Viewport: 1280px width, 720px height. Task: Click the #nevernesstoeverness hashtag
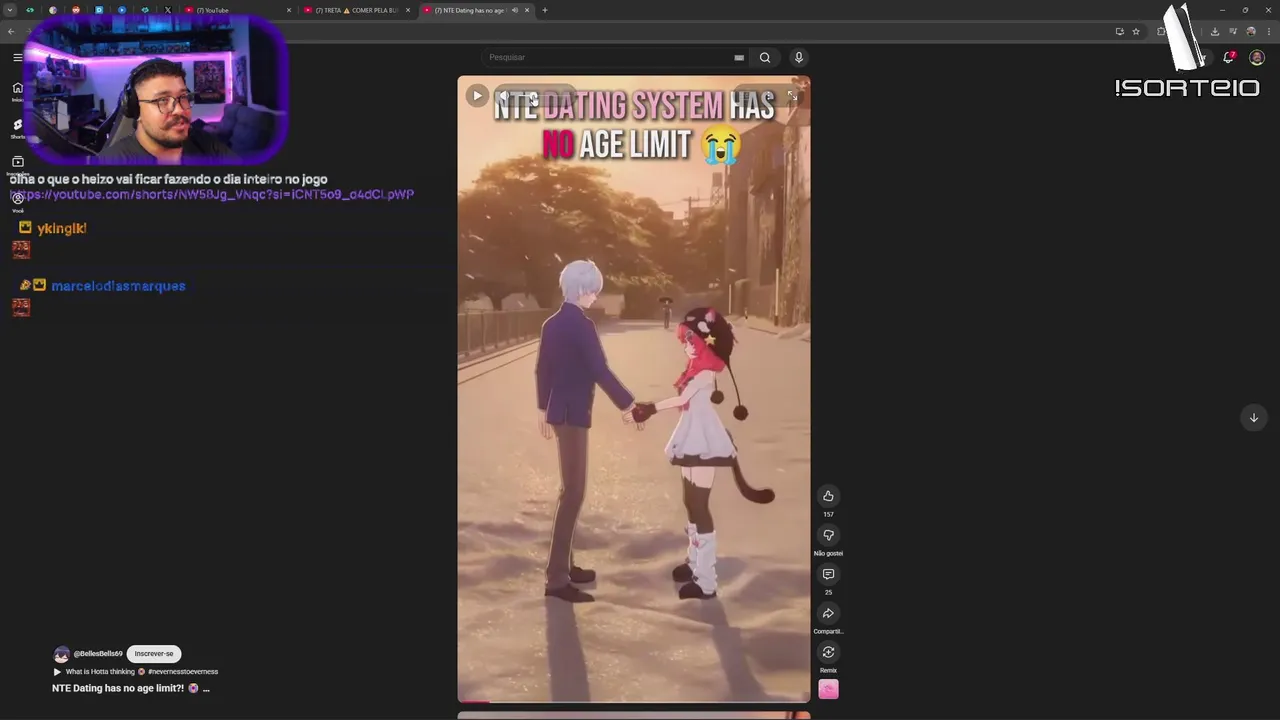coord(183,672)
